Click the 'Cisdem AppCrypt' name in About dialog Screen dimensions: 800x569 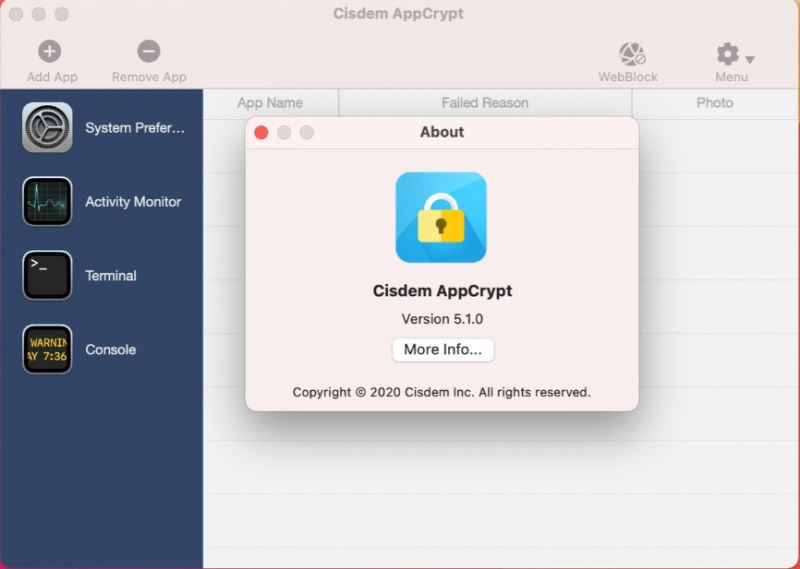442,291
